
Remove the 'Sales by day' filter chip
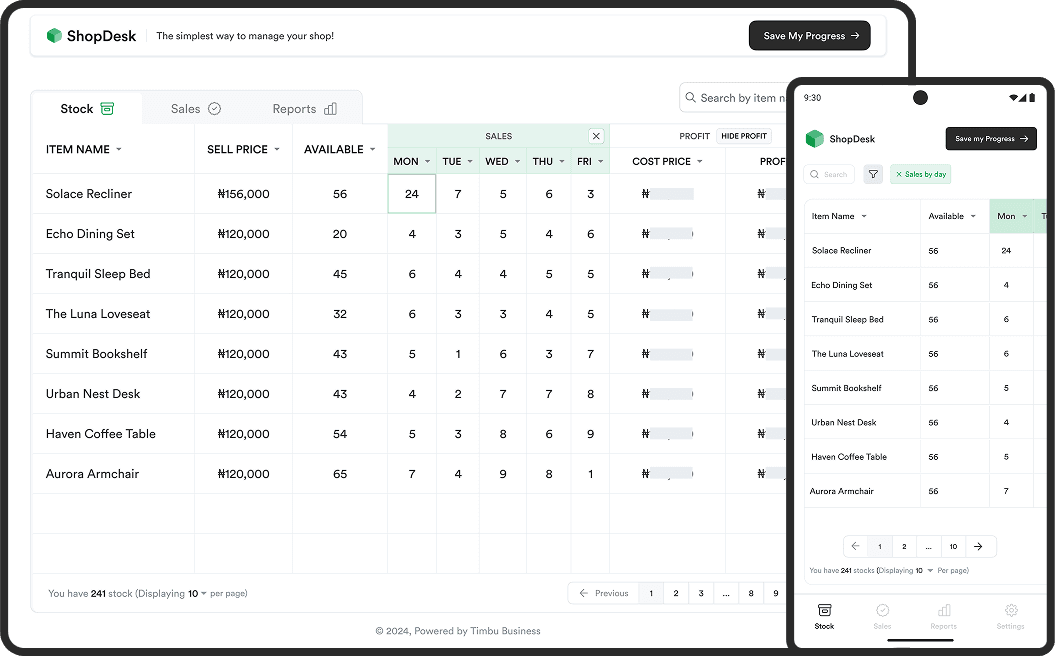(x=898, y=174)
